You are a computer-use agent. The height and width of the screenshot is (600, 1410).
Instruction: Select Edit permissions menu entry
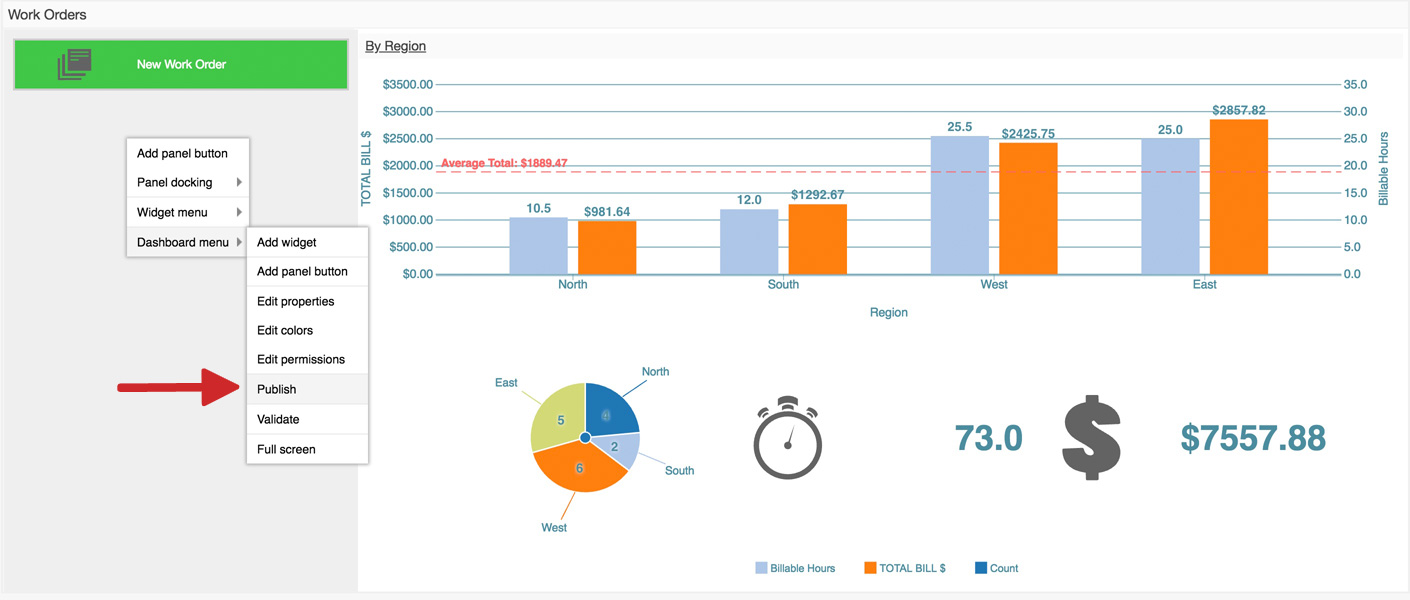[x=301, y=359]
